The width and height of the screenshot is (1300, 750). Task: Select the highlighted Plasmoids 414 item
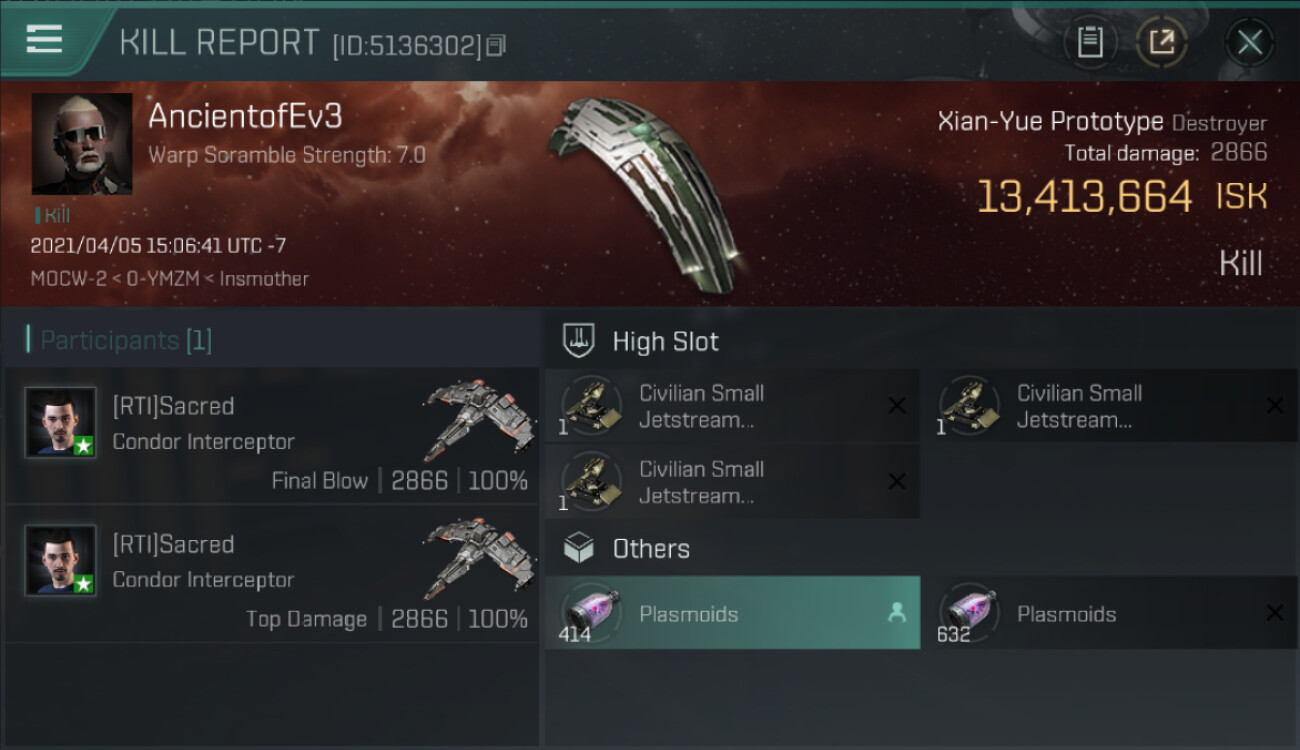click(x=732, y=612)
